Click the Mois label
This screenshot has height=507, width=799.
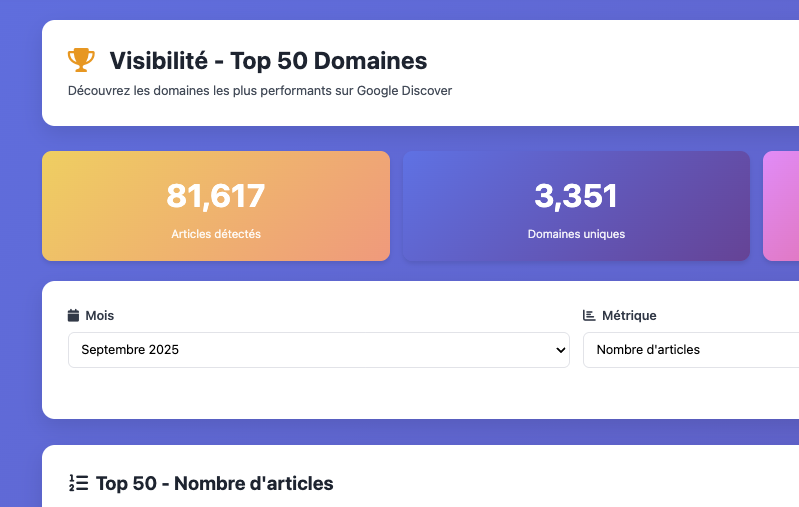pyautogui.click(x=100, y=315)
